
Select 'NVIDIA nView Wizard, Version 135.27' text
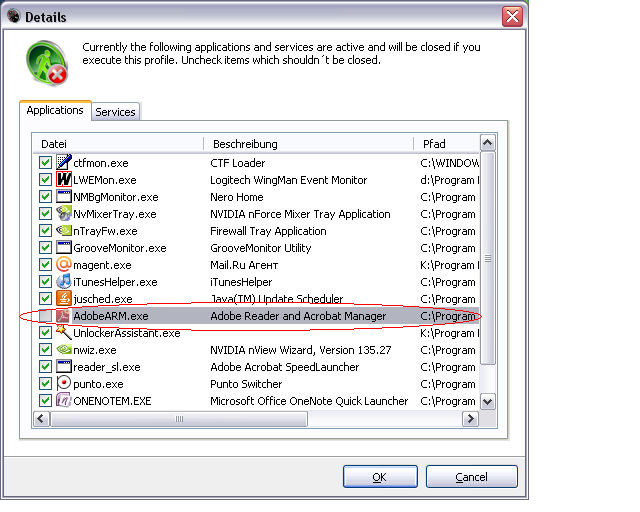tap(301, 350)
